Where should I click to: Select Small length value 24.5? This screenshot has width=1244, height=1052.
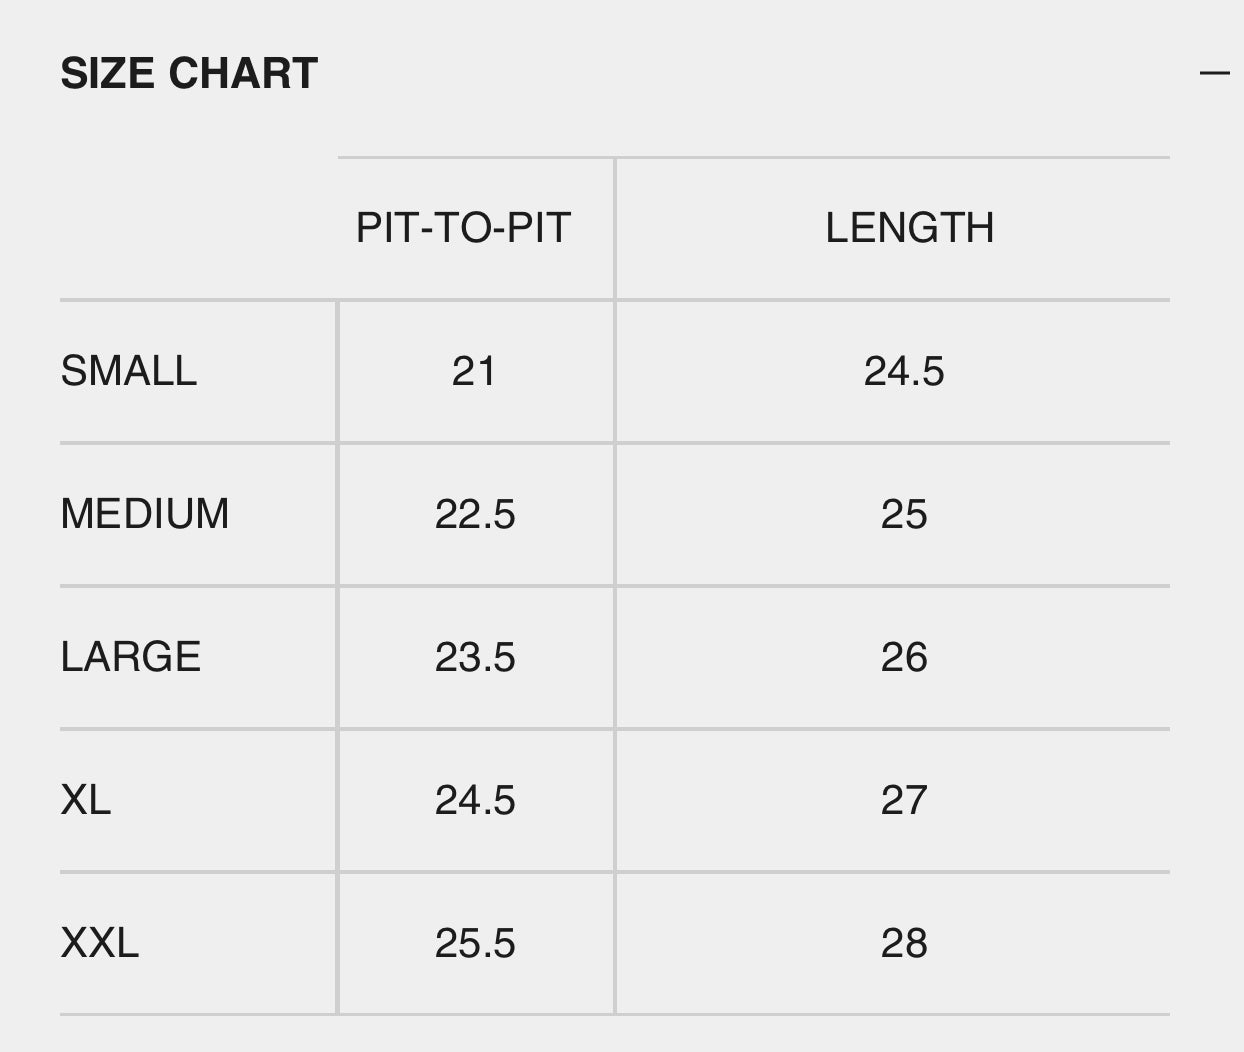click(x=904, y=371)
